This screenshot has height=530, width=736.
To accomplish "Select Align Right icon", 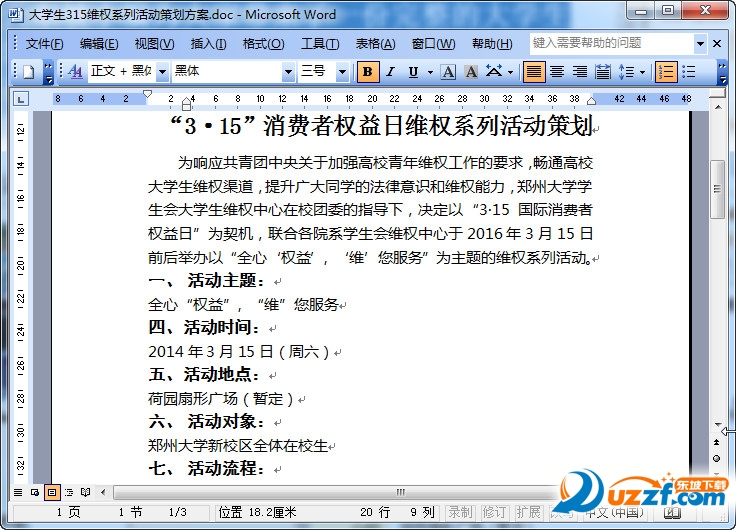I will coord(580,72).
